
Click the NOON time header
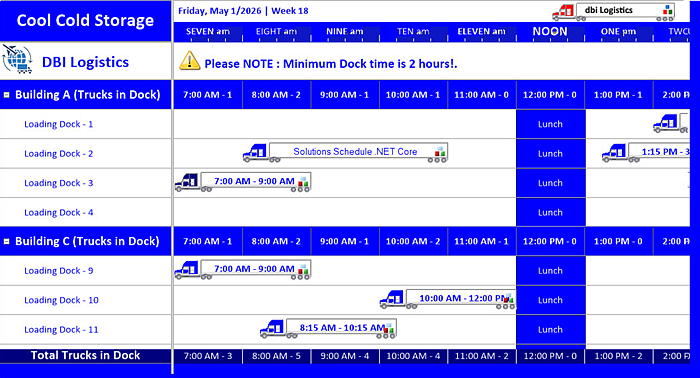coord(550,32)
